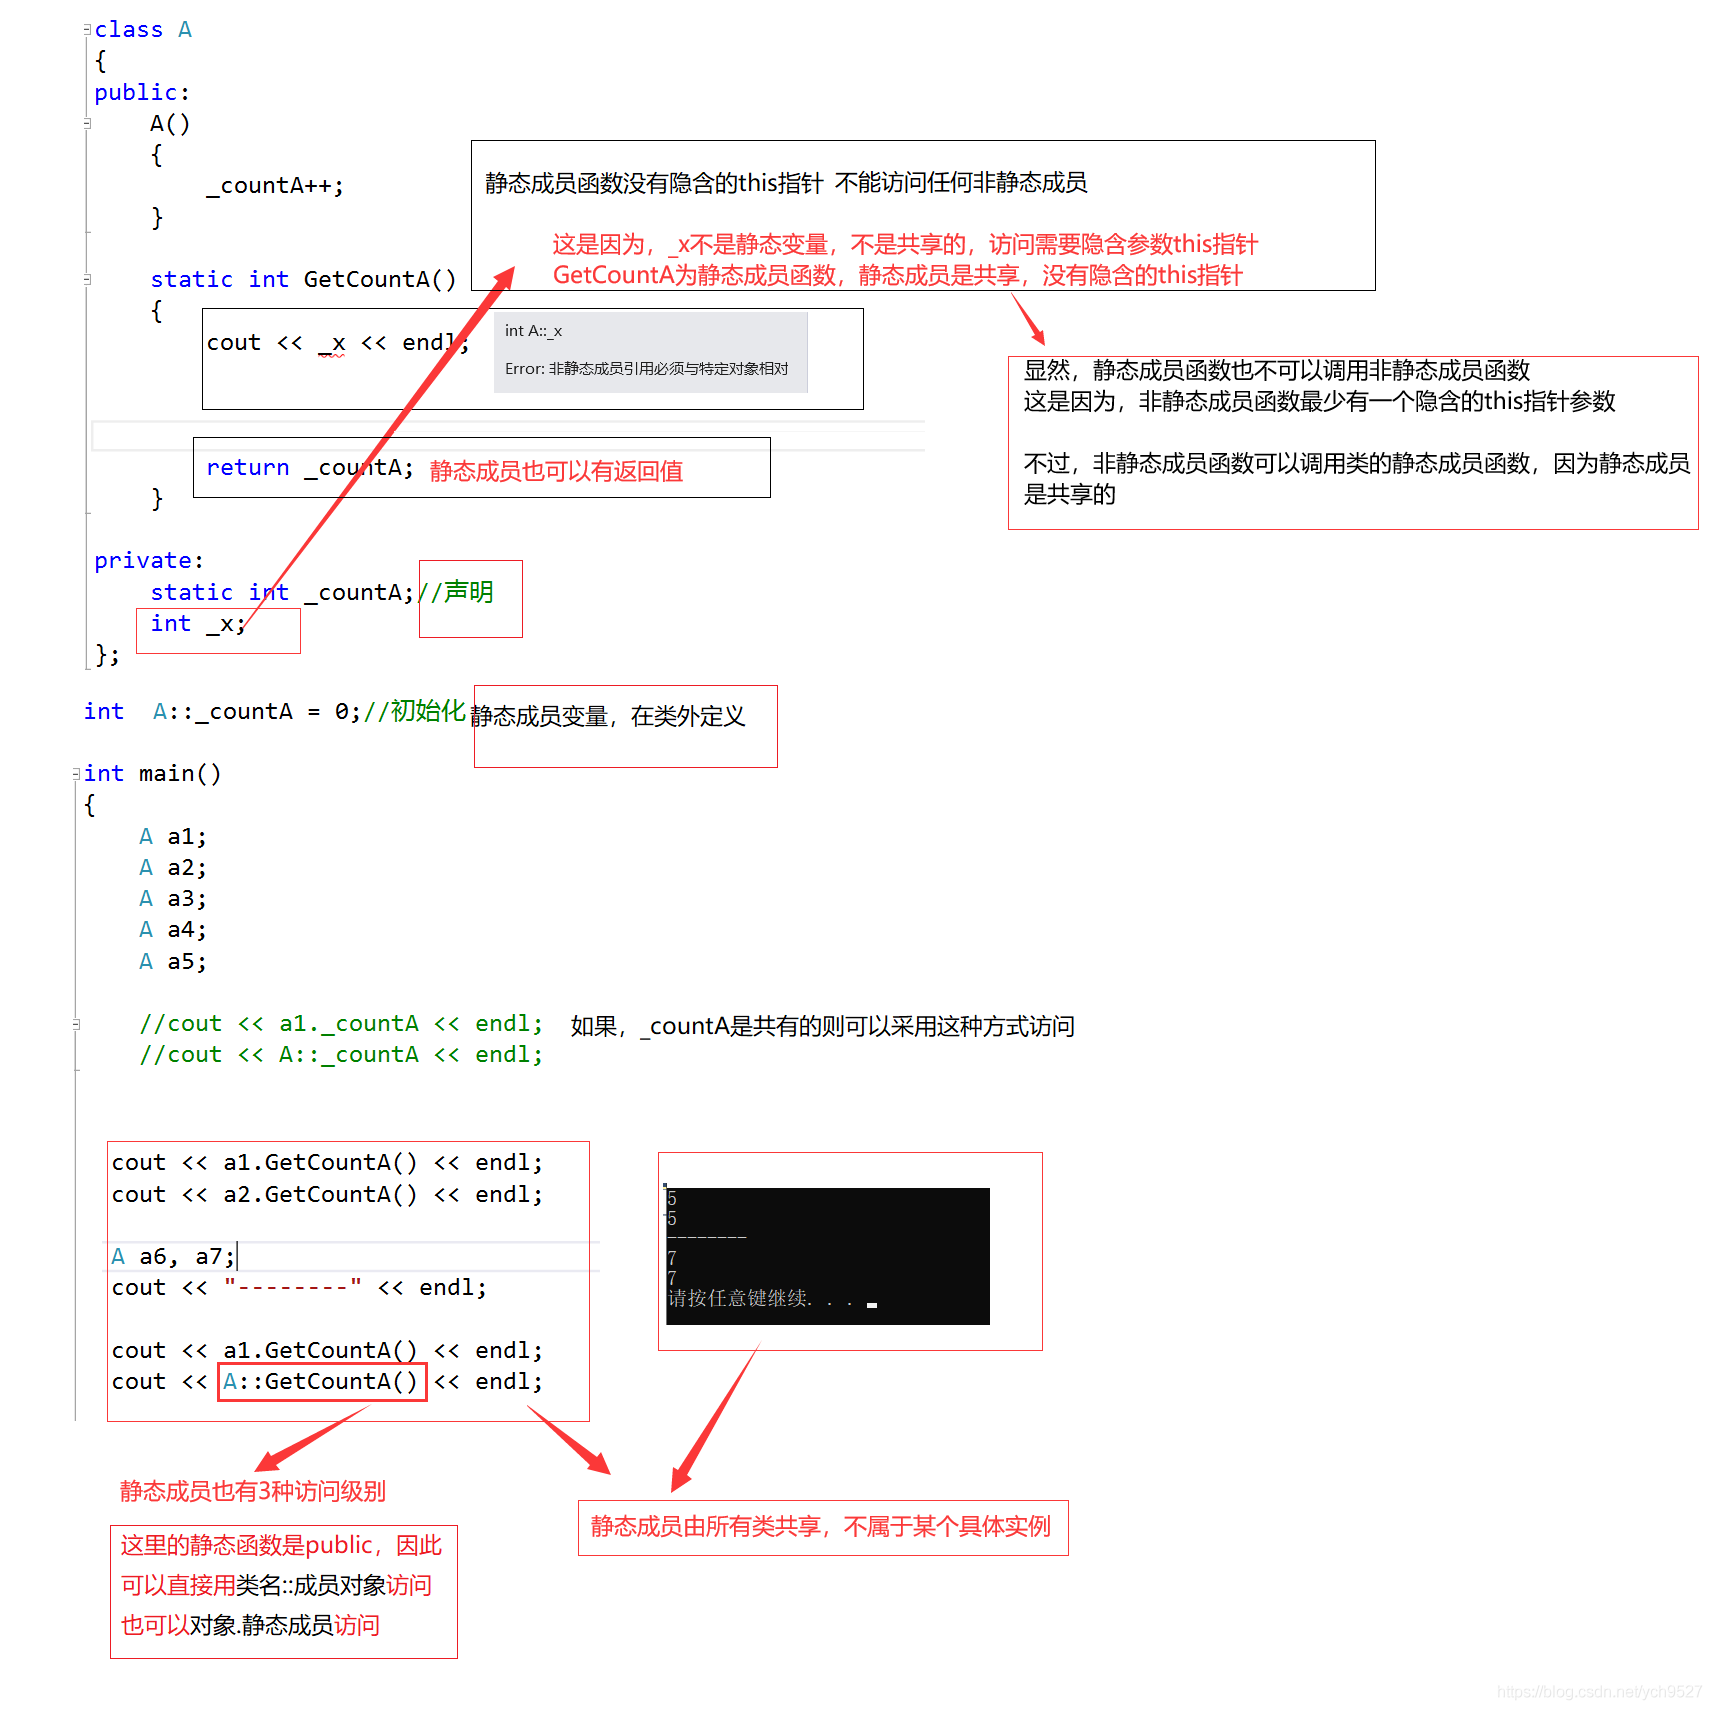Click red note '静态成员也有3种访问级别'
1712x1710 pixels.
pyautogui.click(x=252, y=1491)
